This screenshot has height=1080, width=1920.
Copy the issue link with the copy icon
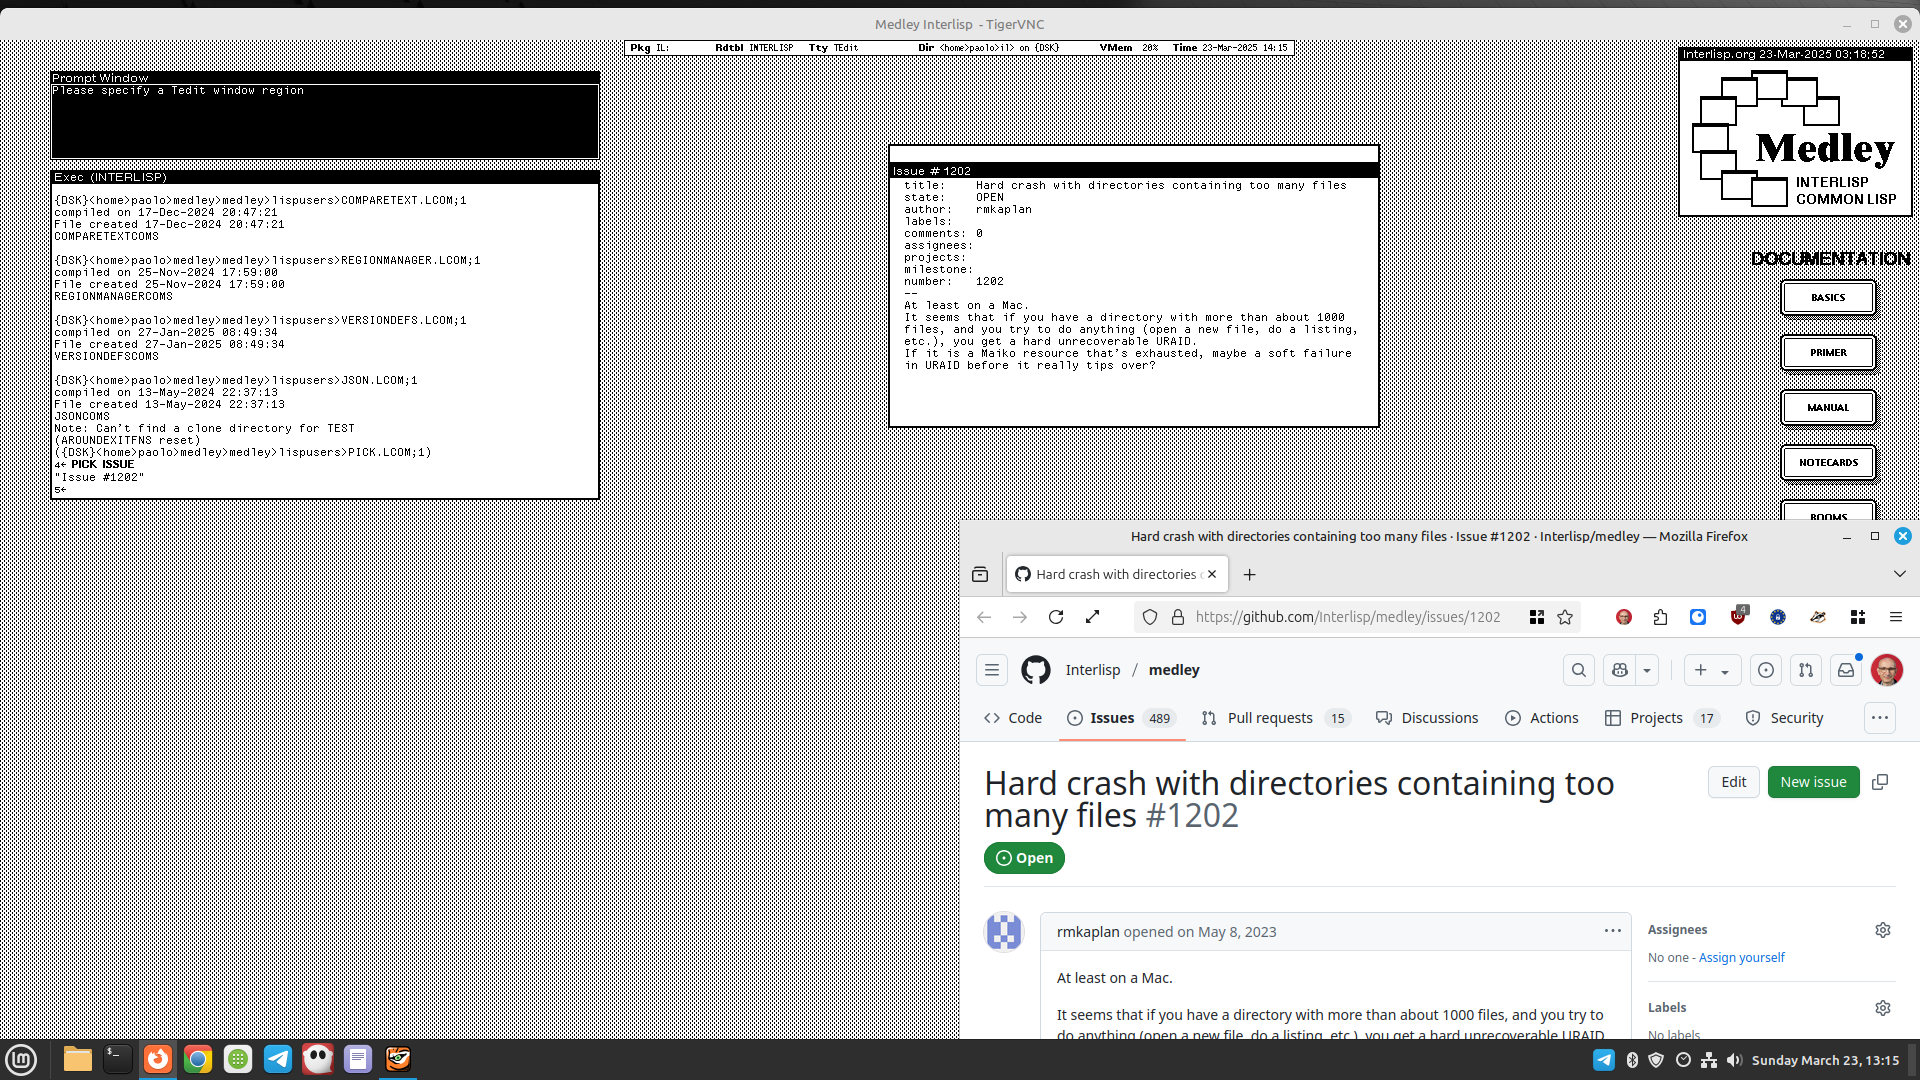(1880, 782)
